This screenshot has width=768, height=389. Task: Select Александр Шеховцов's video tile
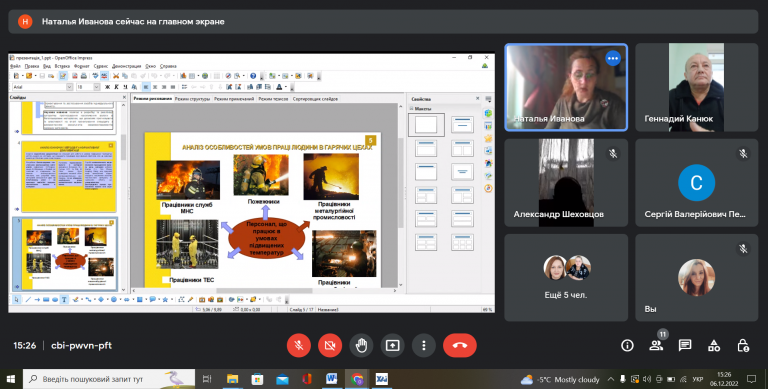pyautogui.click(x=566, y=183)
